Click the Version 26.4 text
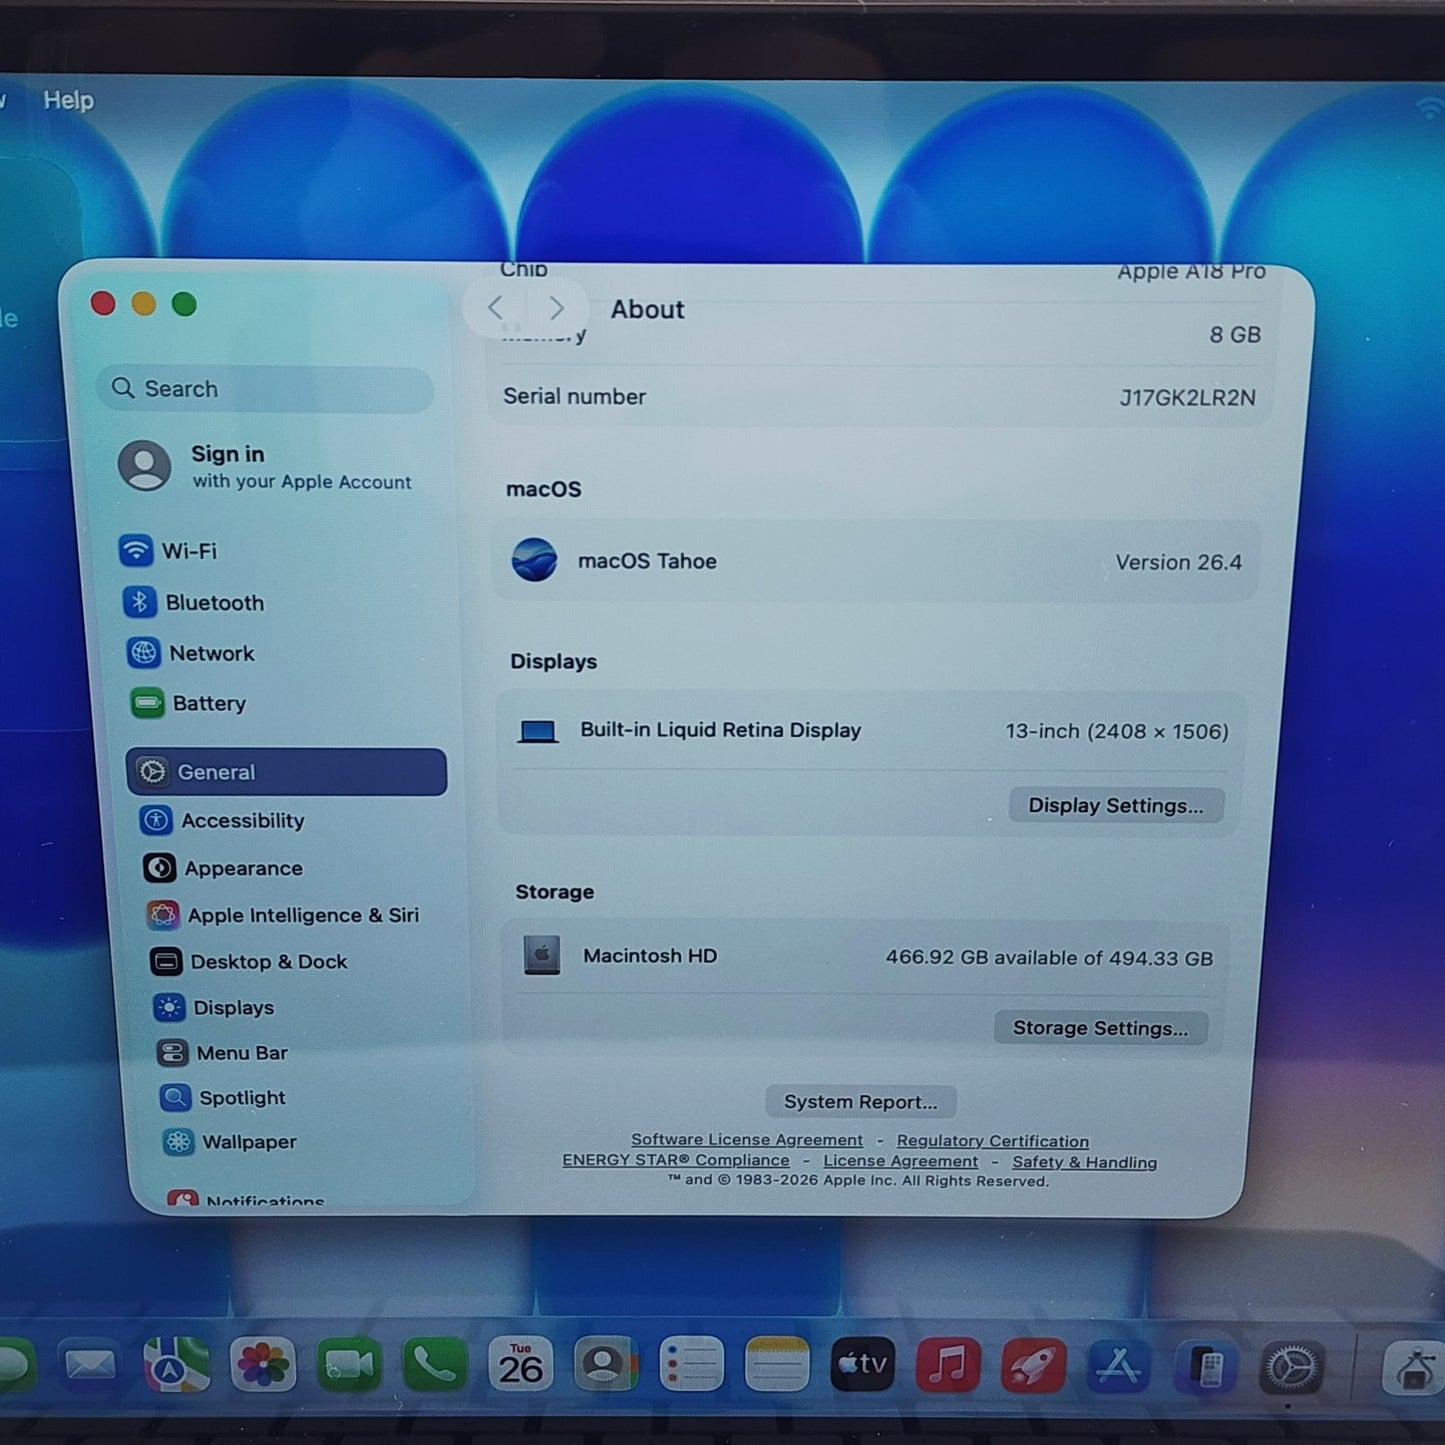The width and height of the screenshot is (1445, 1445). point(1179,563)
